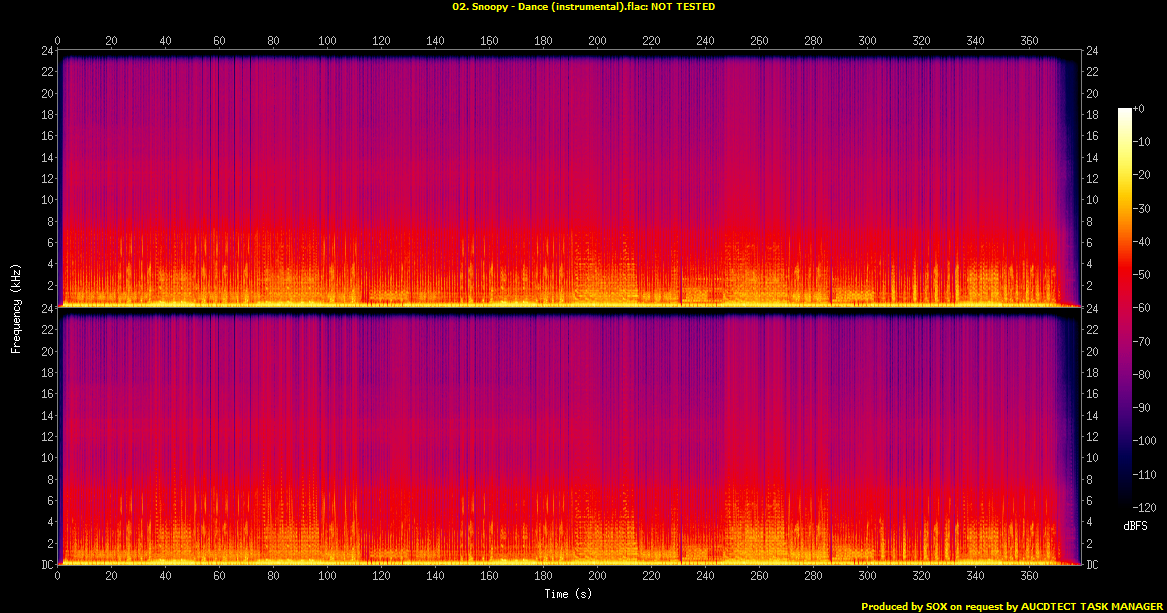
Task: Click '240' tick on bottom time axis
Action: 705,575
